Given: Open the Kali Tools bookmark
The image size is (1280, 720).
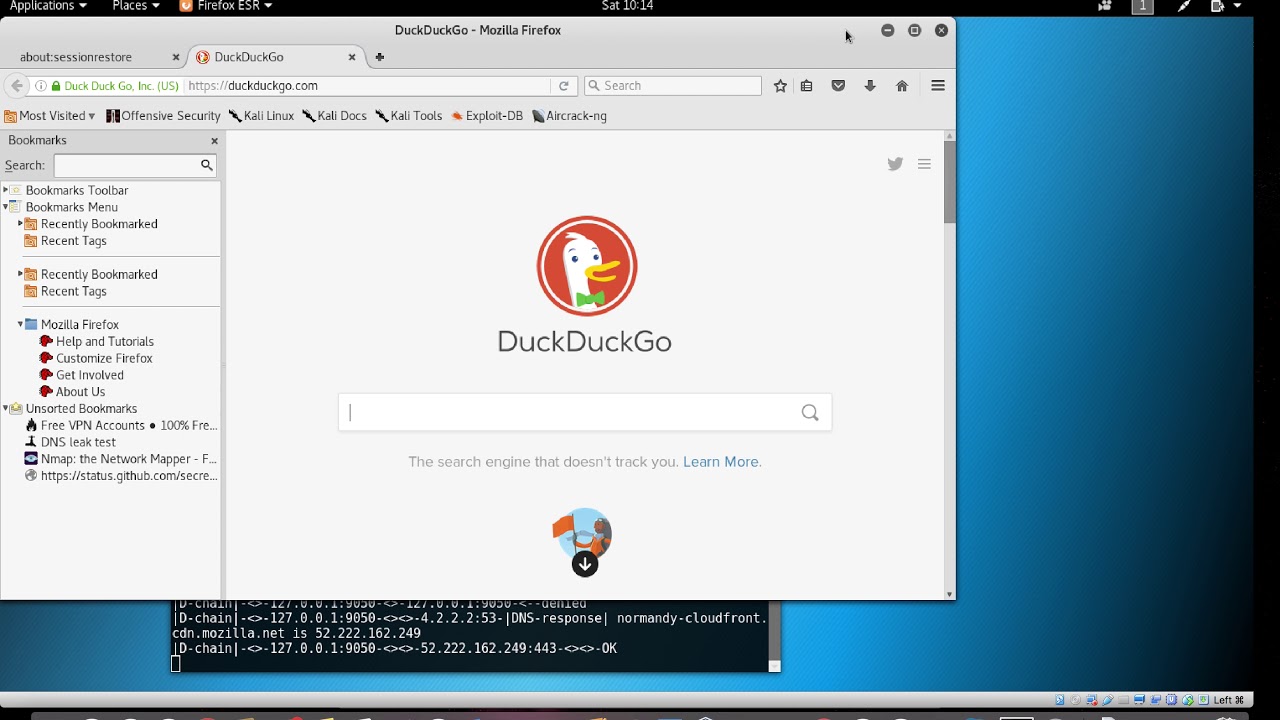Looking at the screenshot, I should [409, 116].
